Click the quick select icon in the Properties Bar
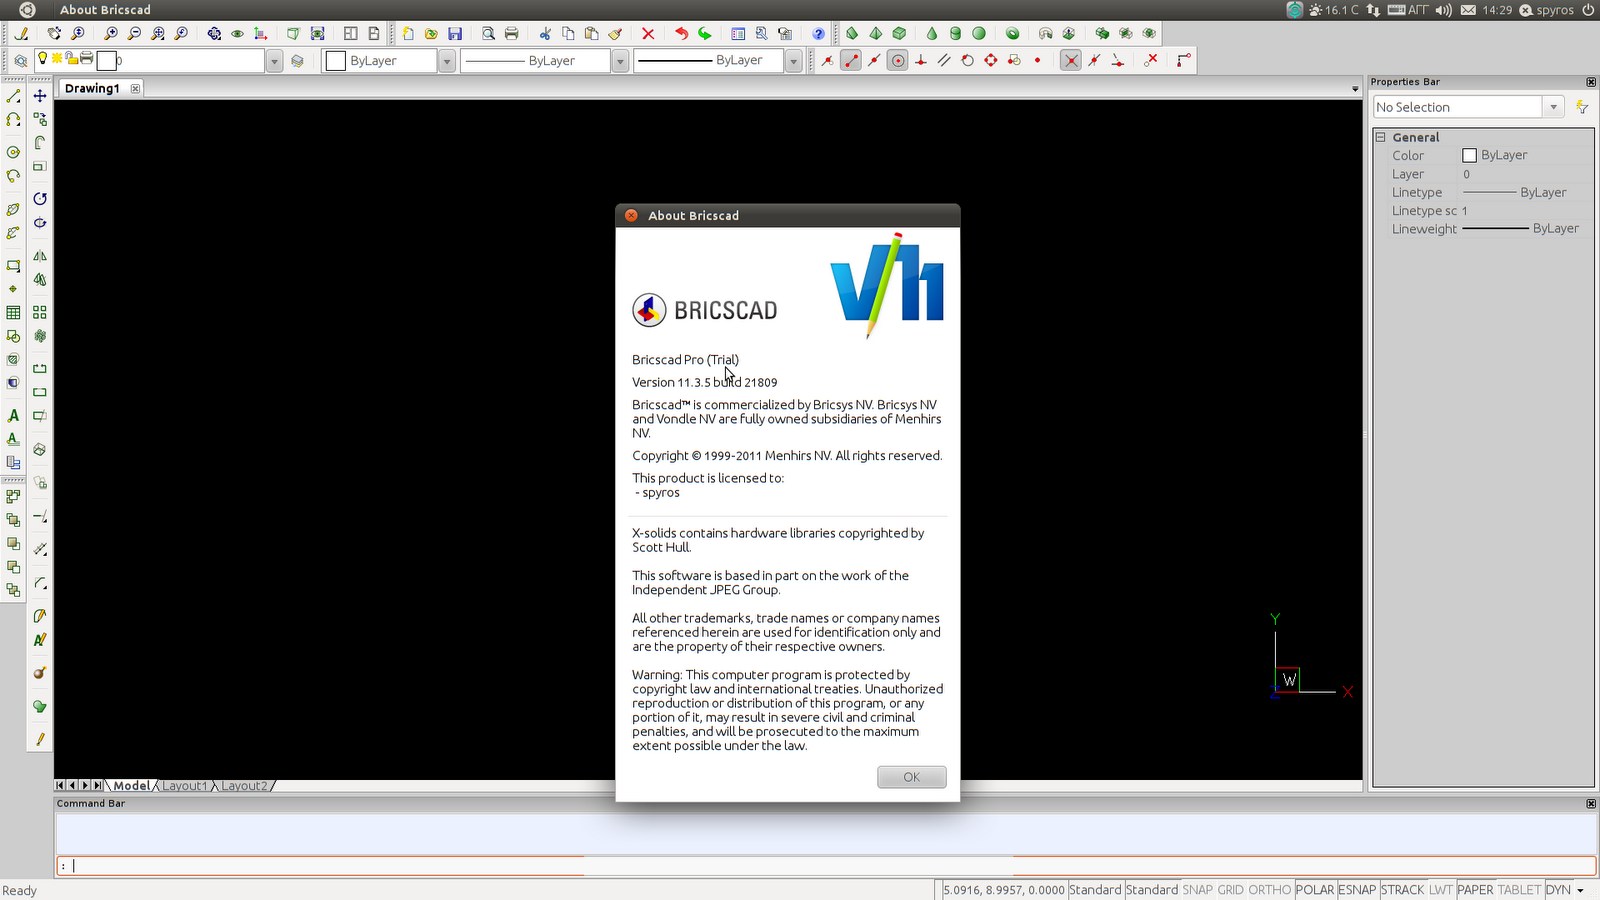 [1582, 107]
